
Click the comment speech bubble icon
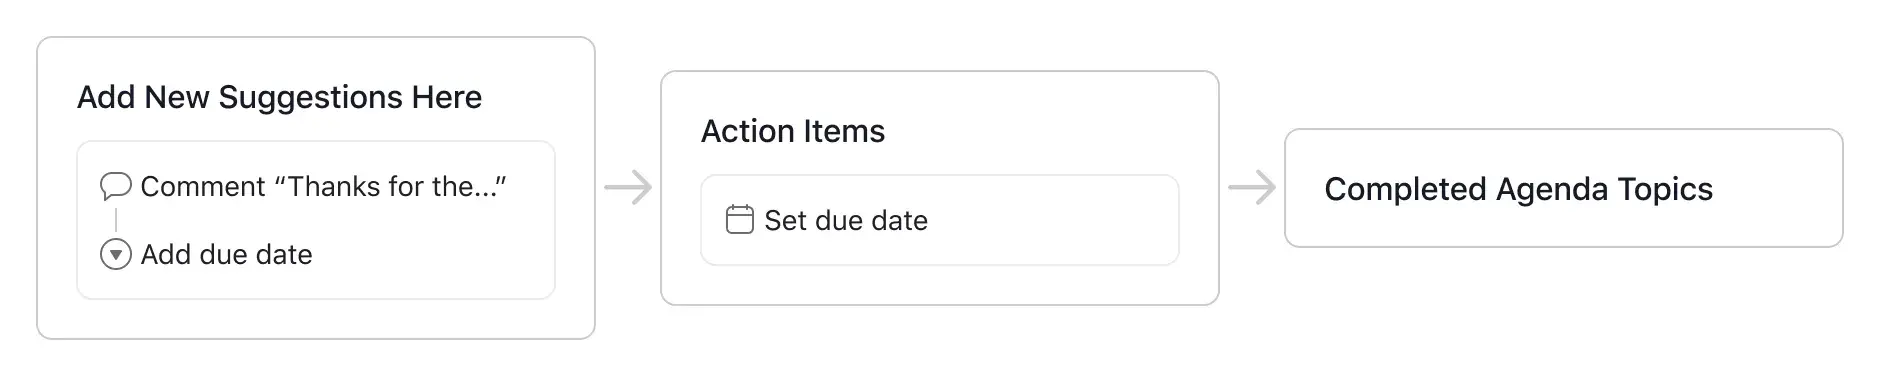(116, 186)
